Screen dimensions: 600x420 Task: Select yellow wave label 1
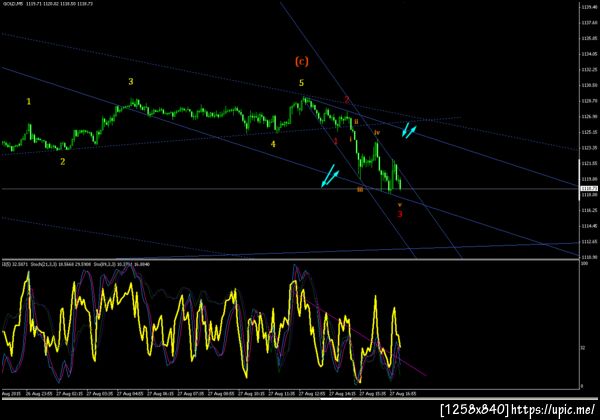[x=28, y=101]
